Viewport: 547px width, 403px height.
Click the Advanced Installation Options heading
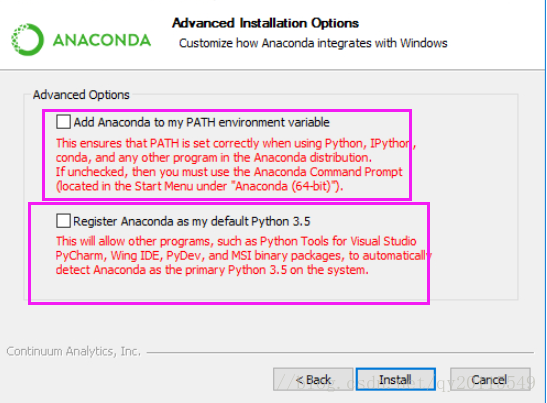point(265,23)
